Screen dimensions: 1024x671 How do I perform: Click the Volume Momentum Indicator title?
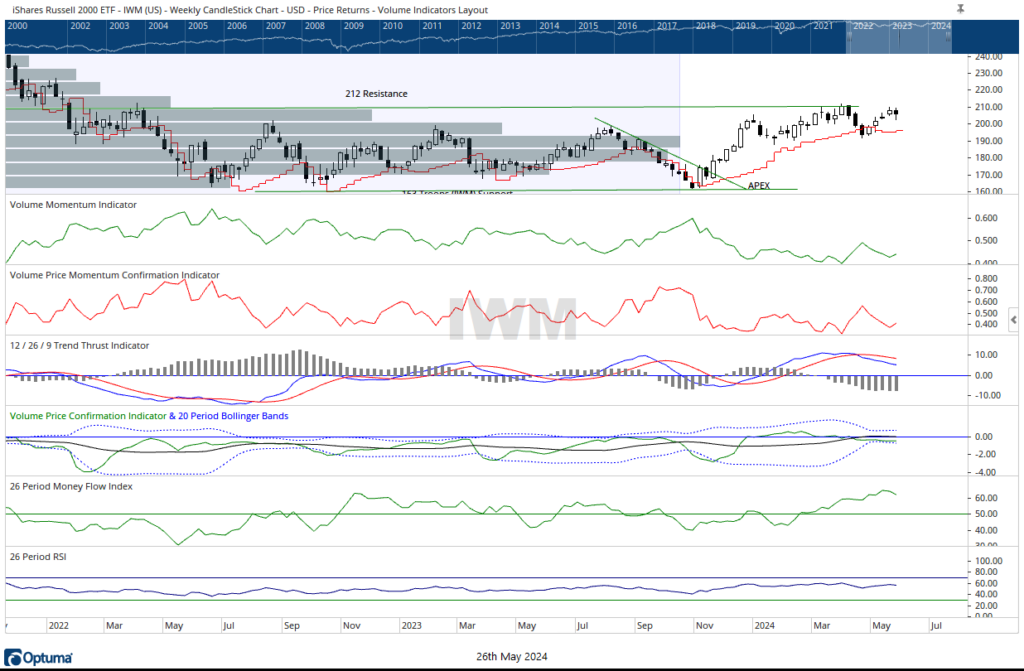[x=73, y=204]
